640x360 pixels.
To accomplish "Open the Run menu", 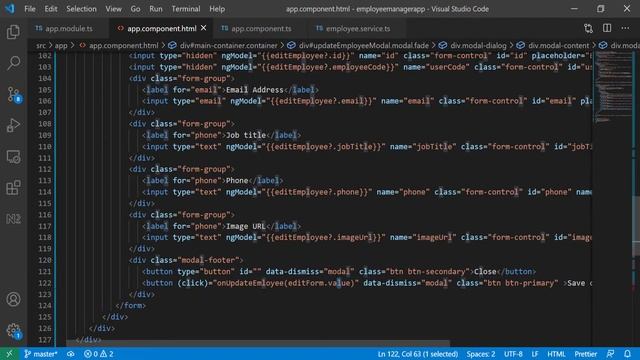I will (x=156, y=9).
